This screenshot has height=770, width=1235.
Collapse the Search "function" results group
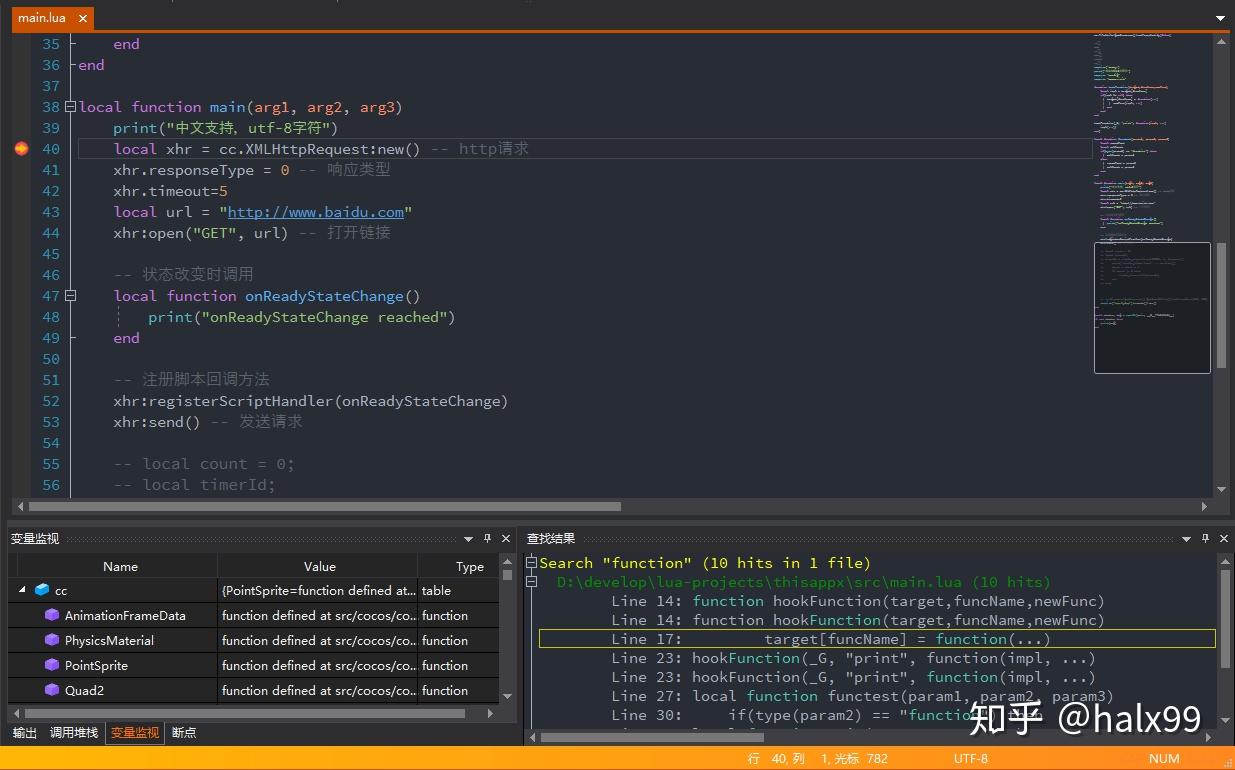click(532, 563)
